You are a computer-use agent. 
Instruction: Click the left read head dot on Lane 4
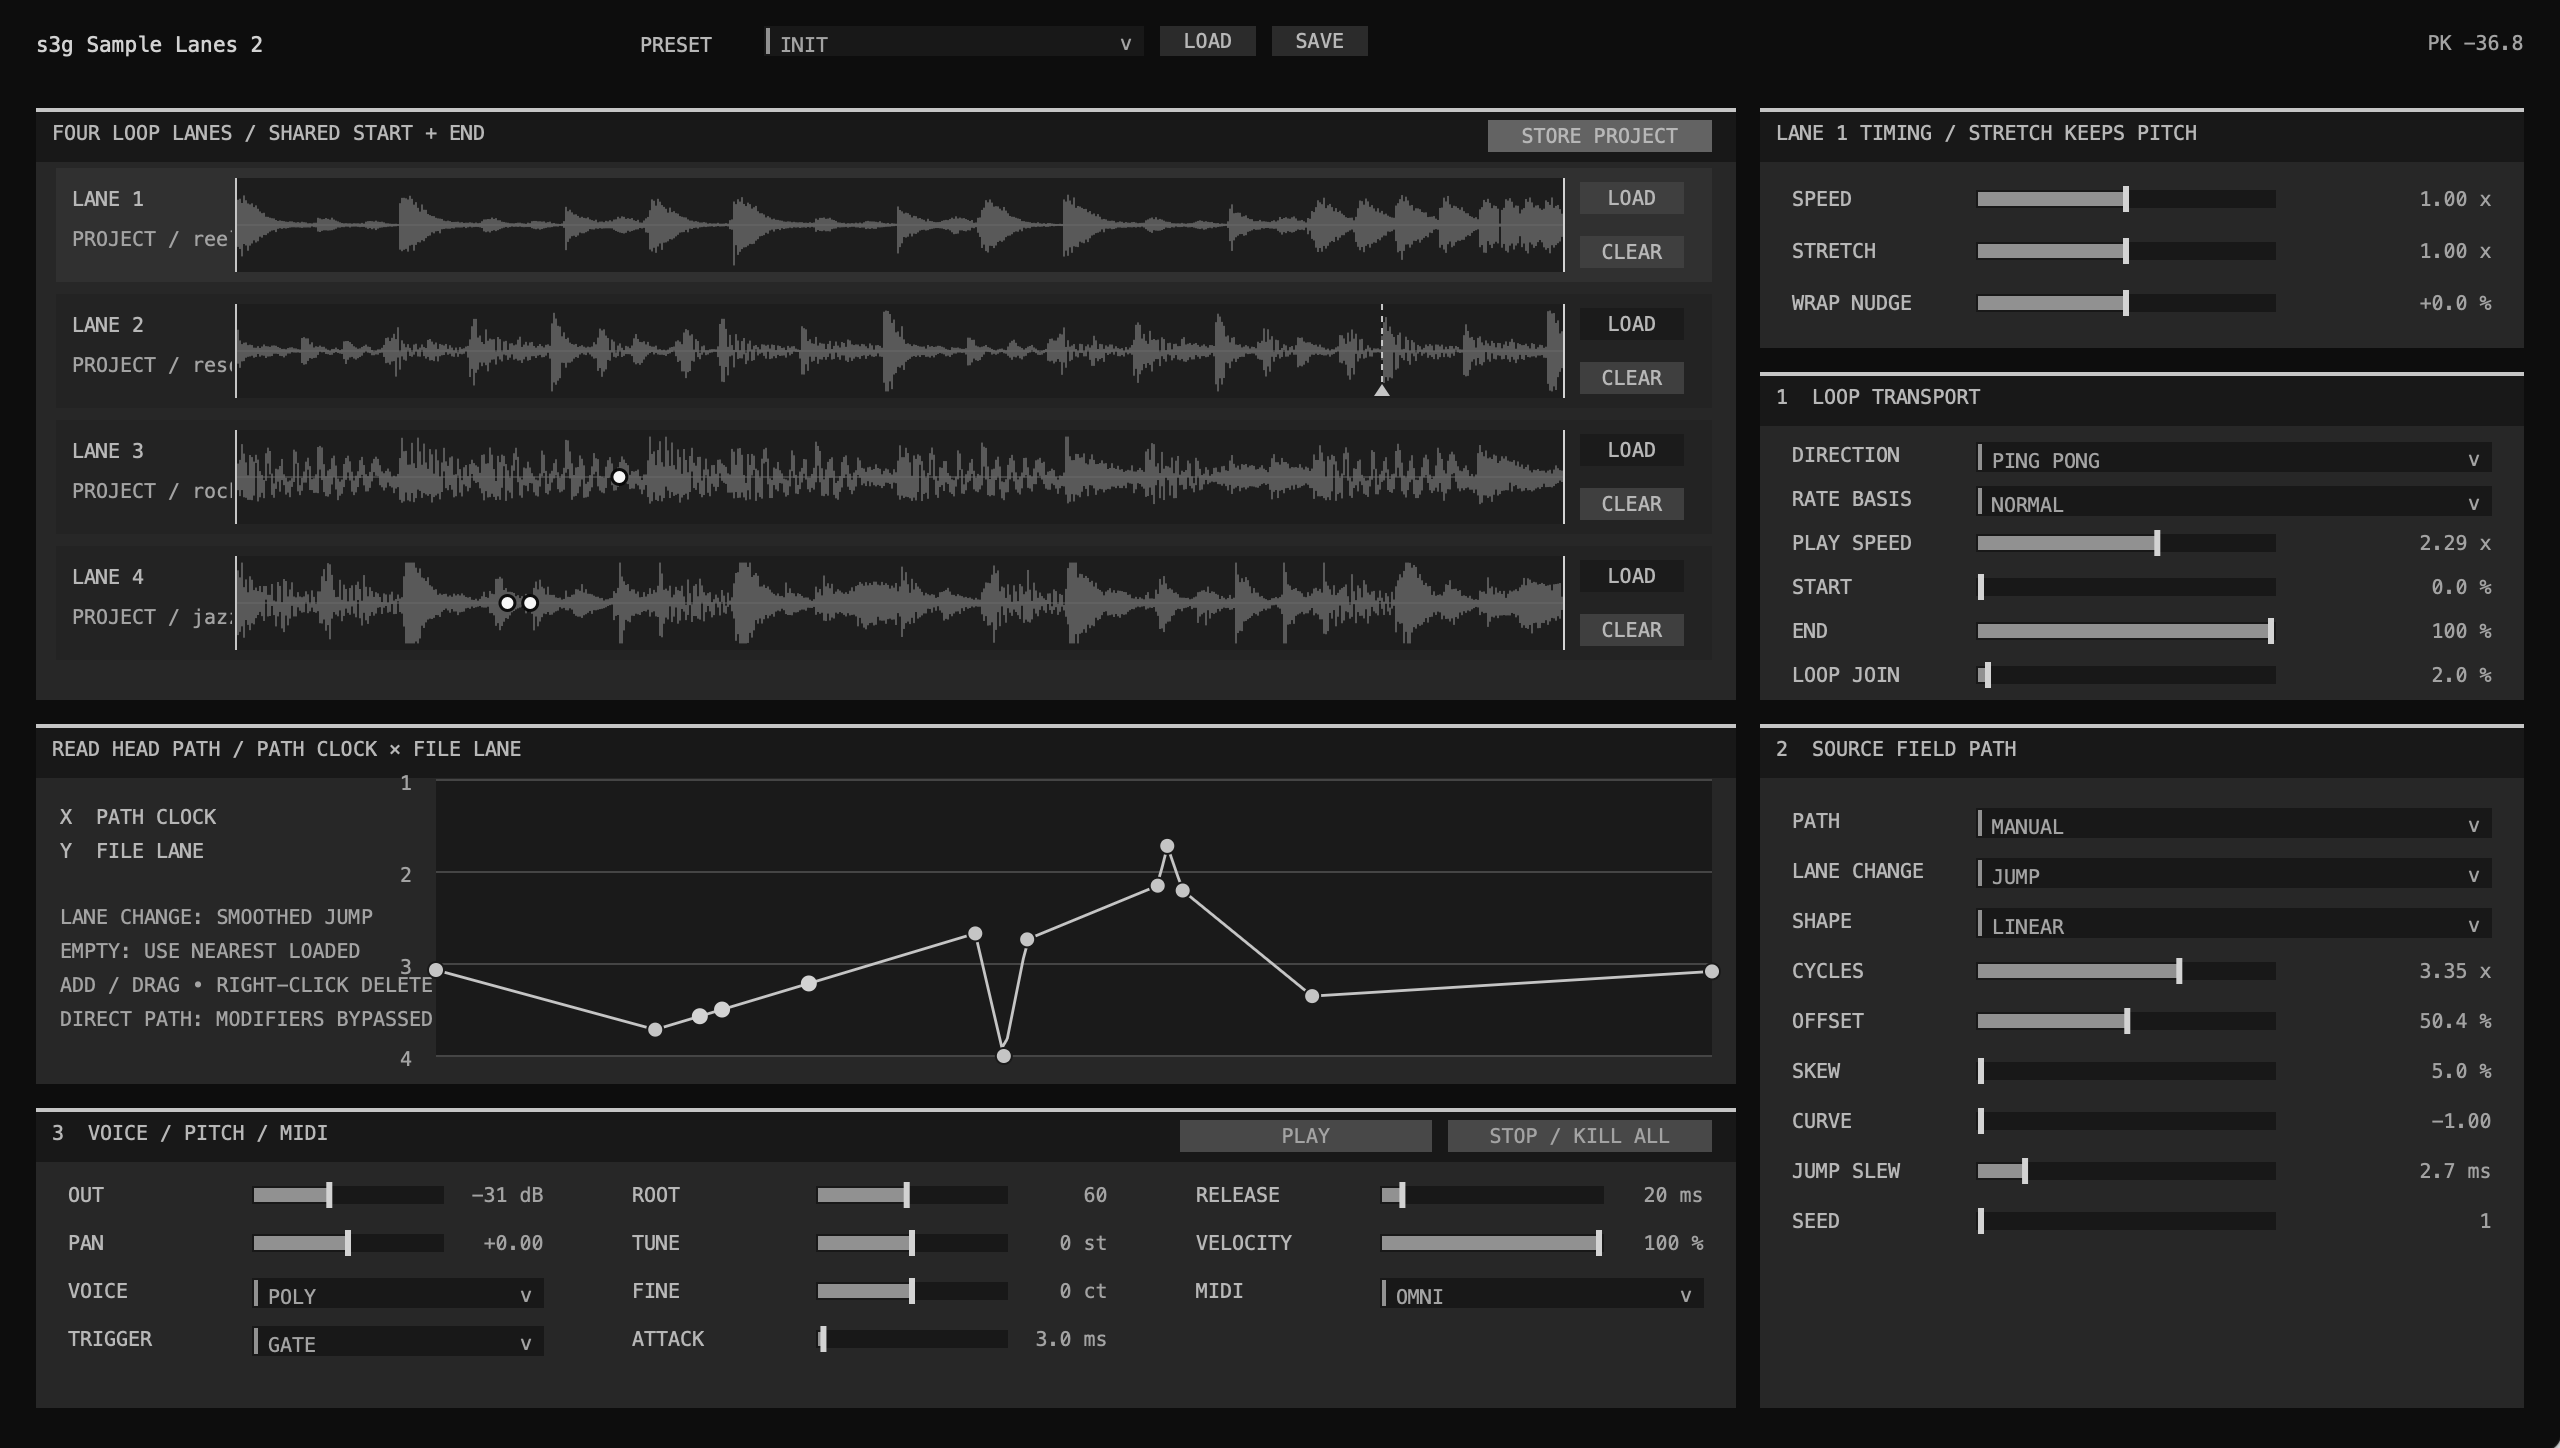click(507, 603)
